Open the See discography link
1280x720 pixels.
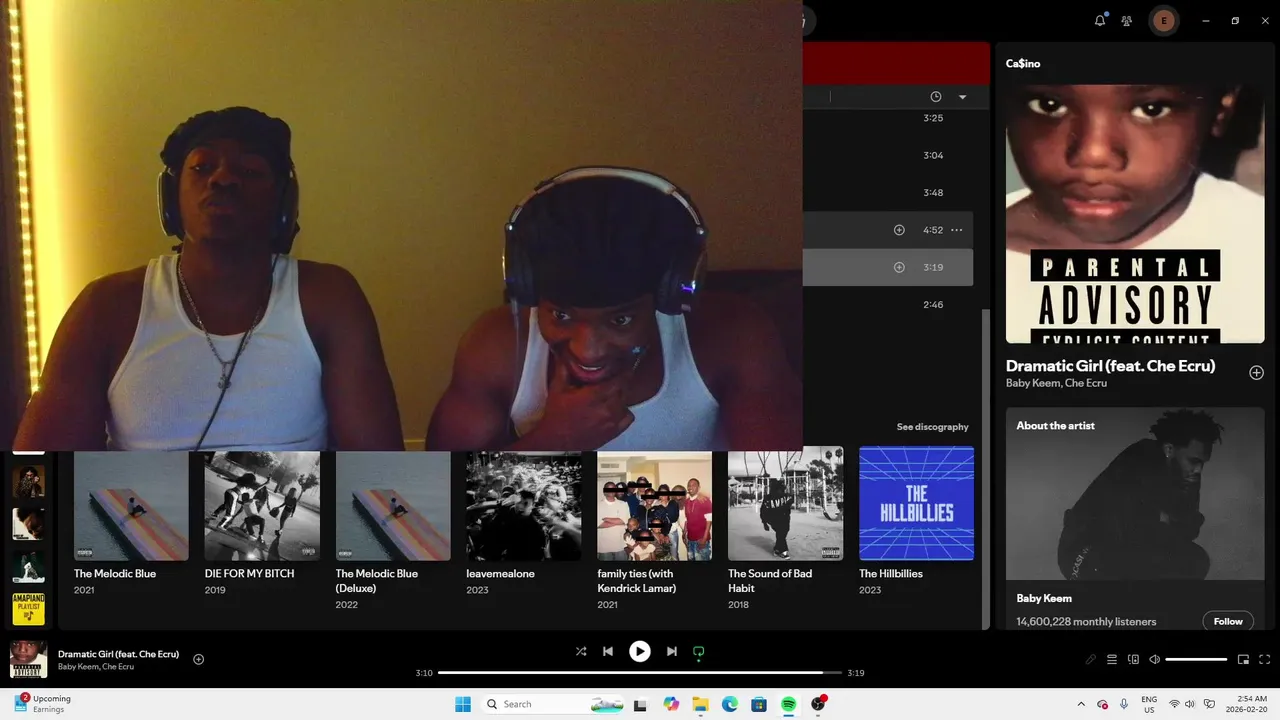[932, 427]
